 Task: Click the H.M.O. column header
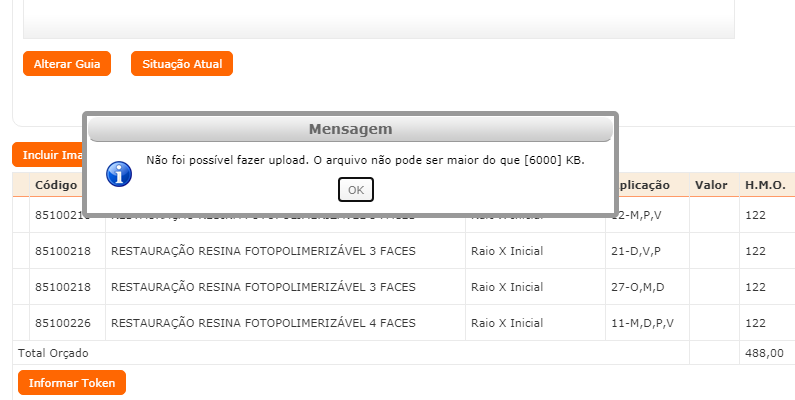tap(765, 185)
